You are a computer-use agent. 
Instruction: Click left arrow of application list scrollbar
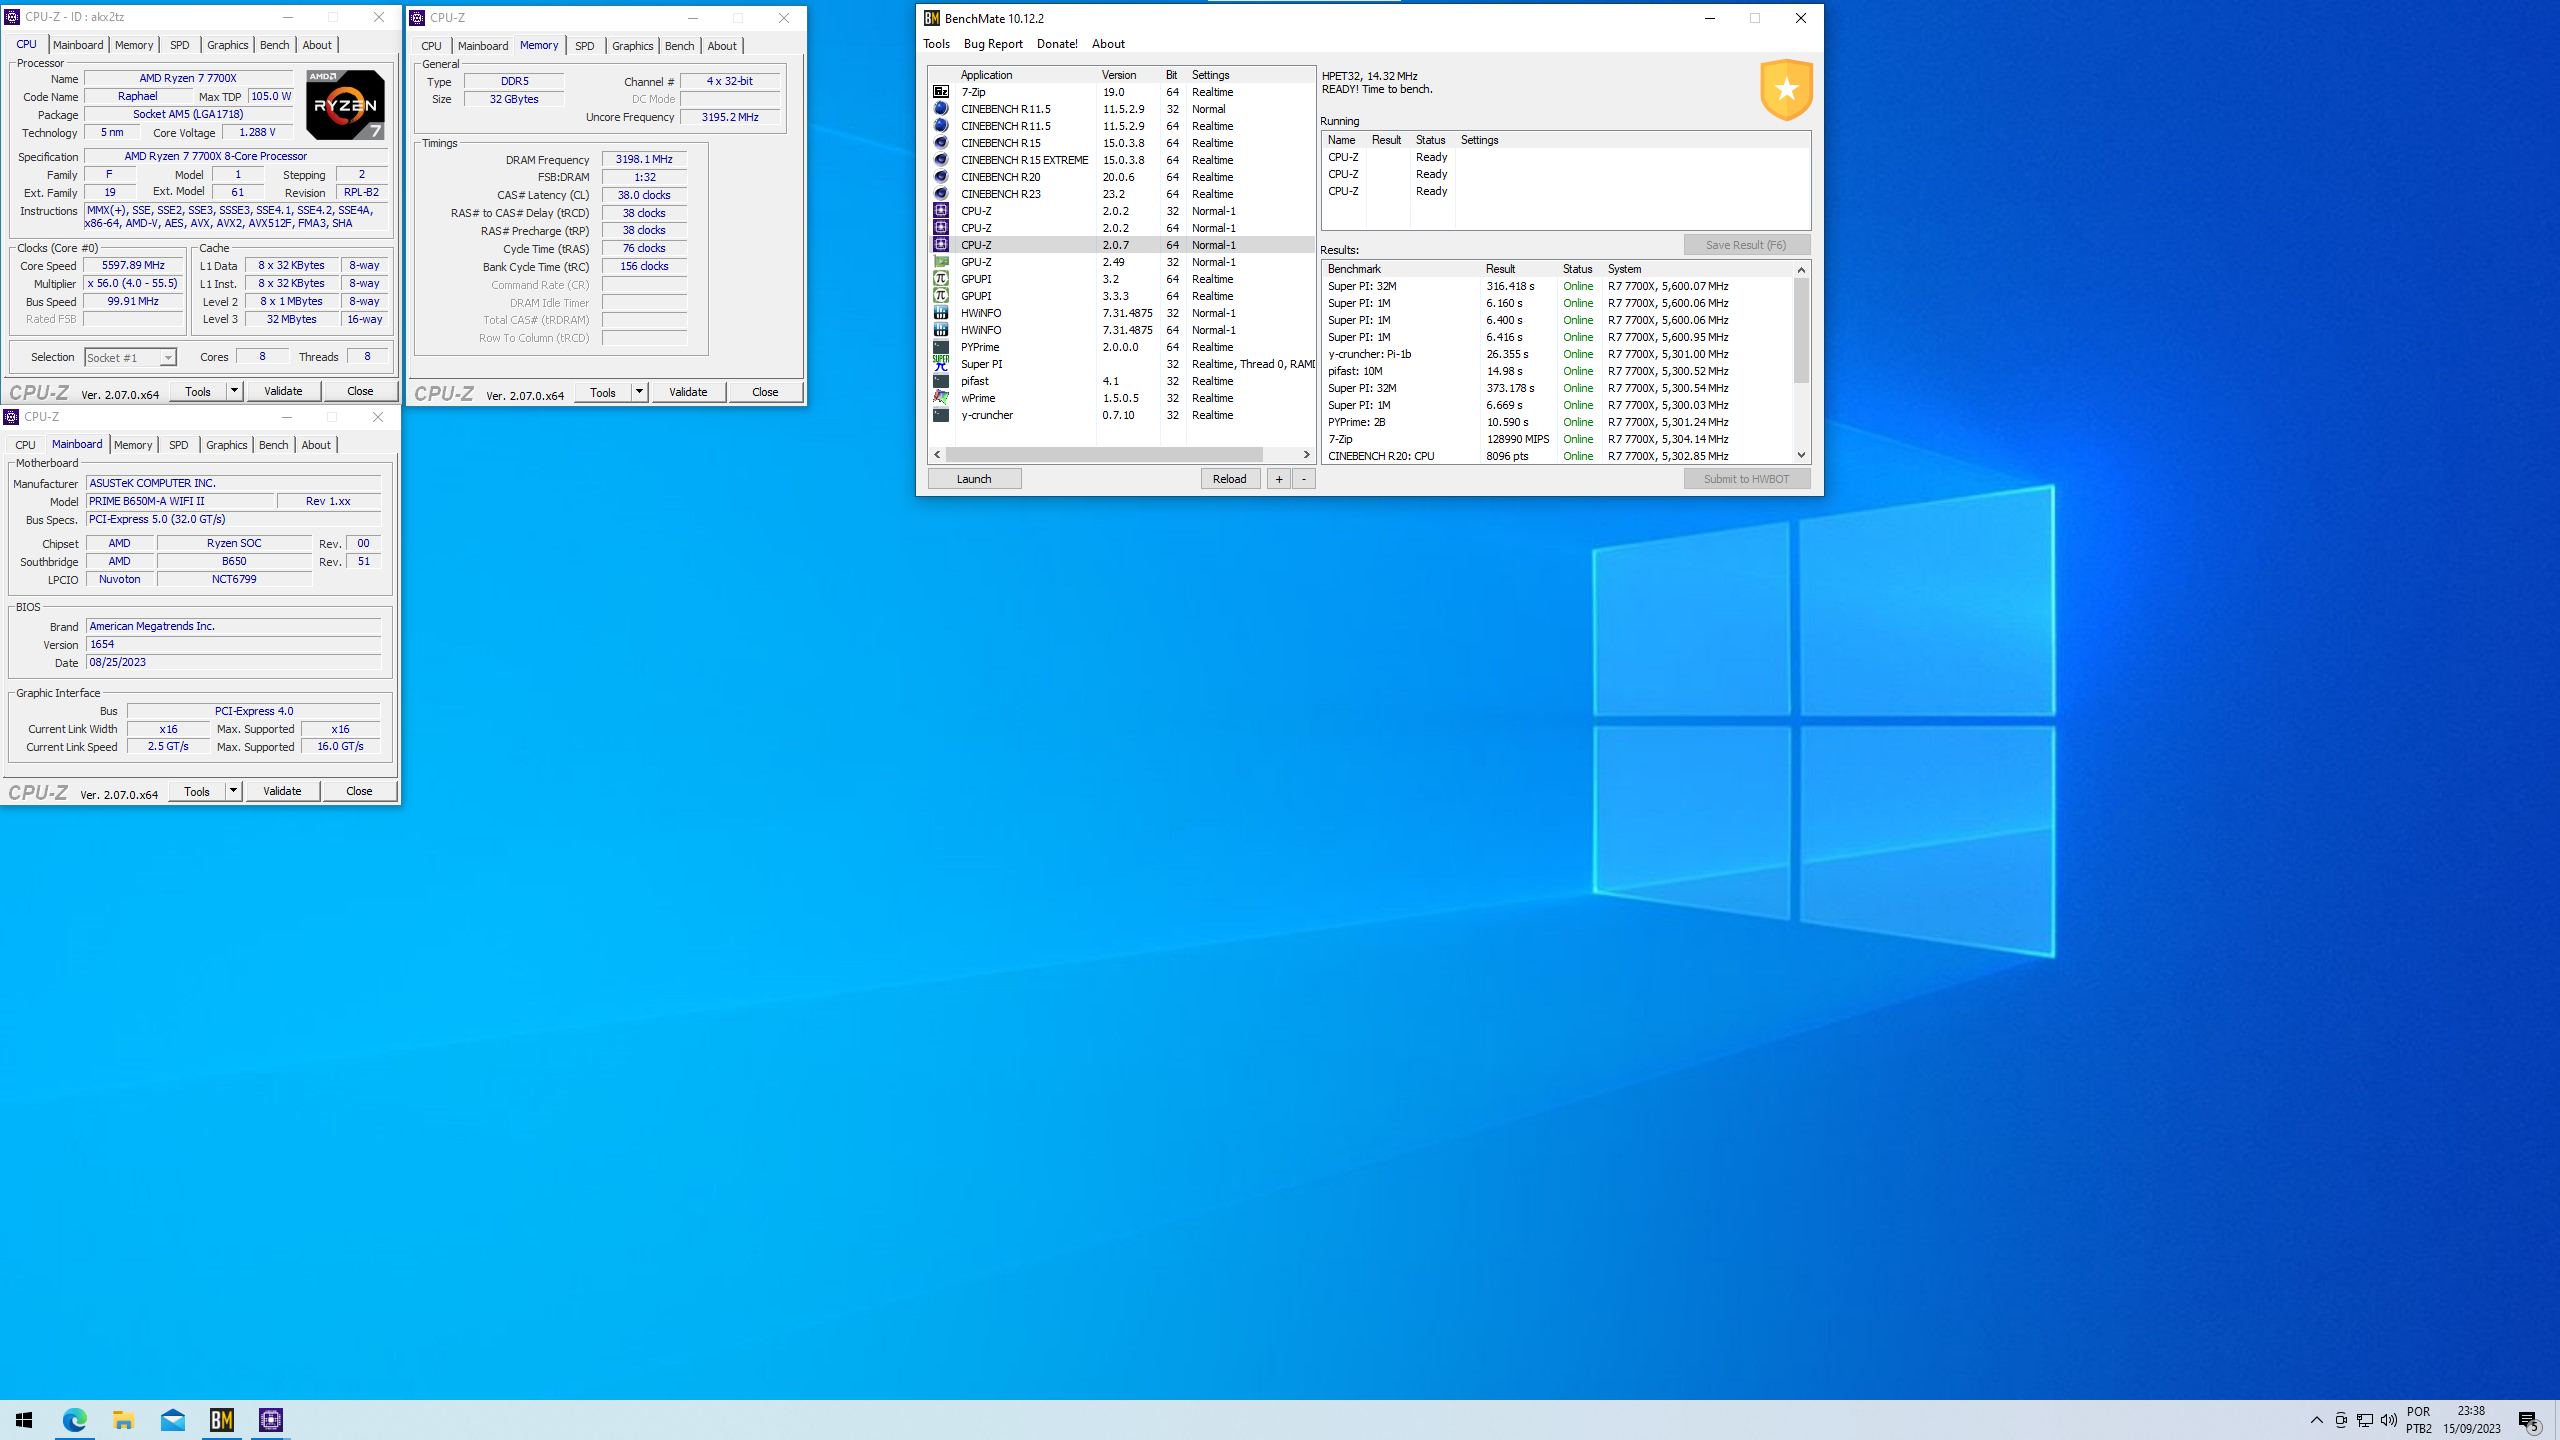937,455
